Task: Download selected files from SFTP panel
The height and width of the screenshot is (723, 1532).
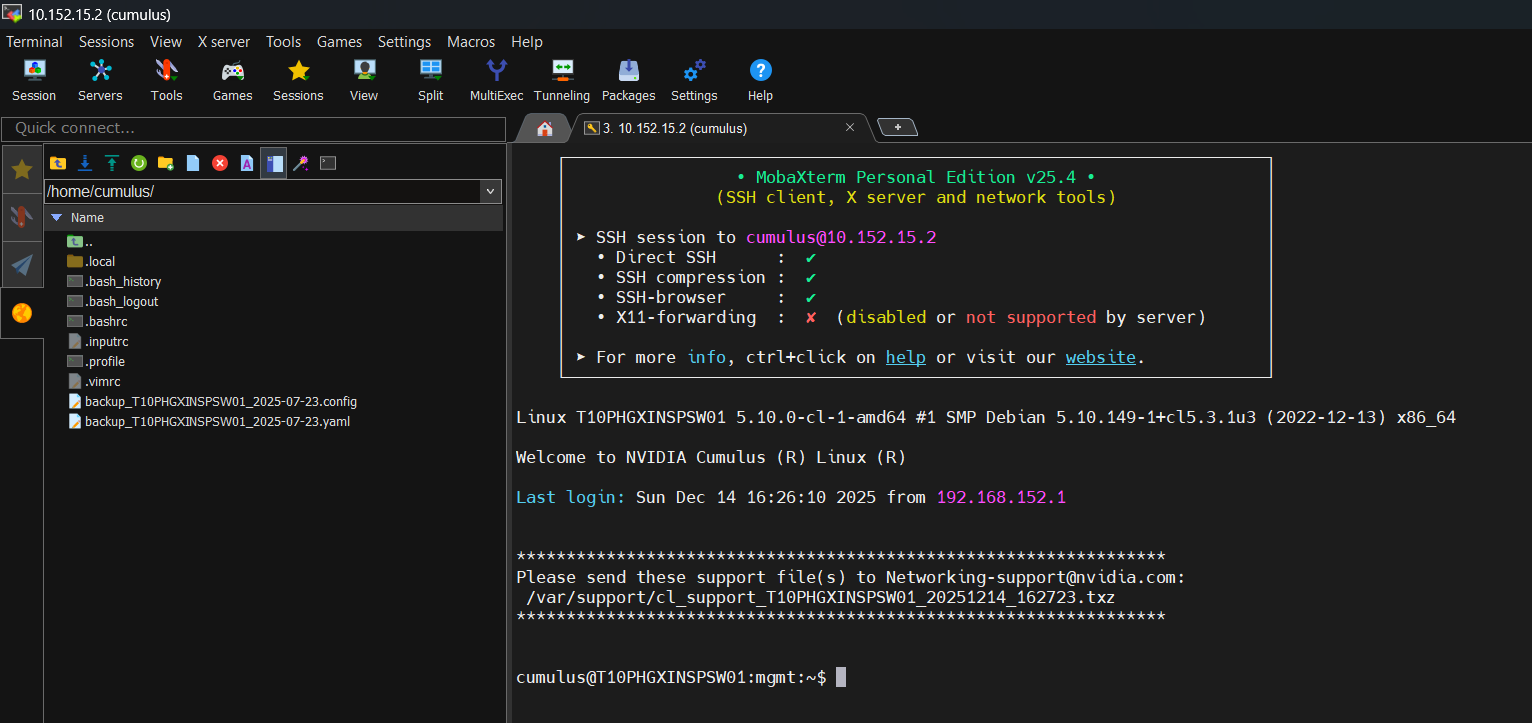Action: [x=85, y=163]
